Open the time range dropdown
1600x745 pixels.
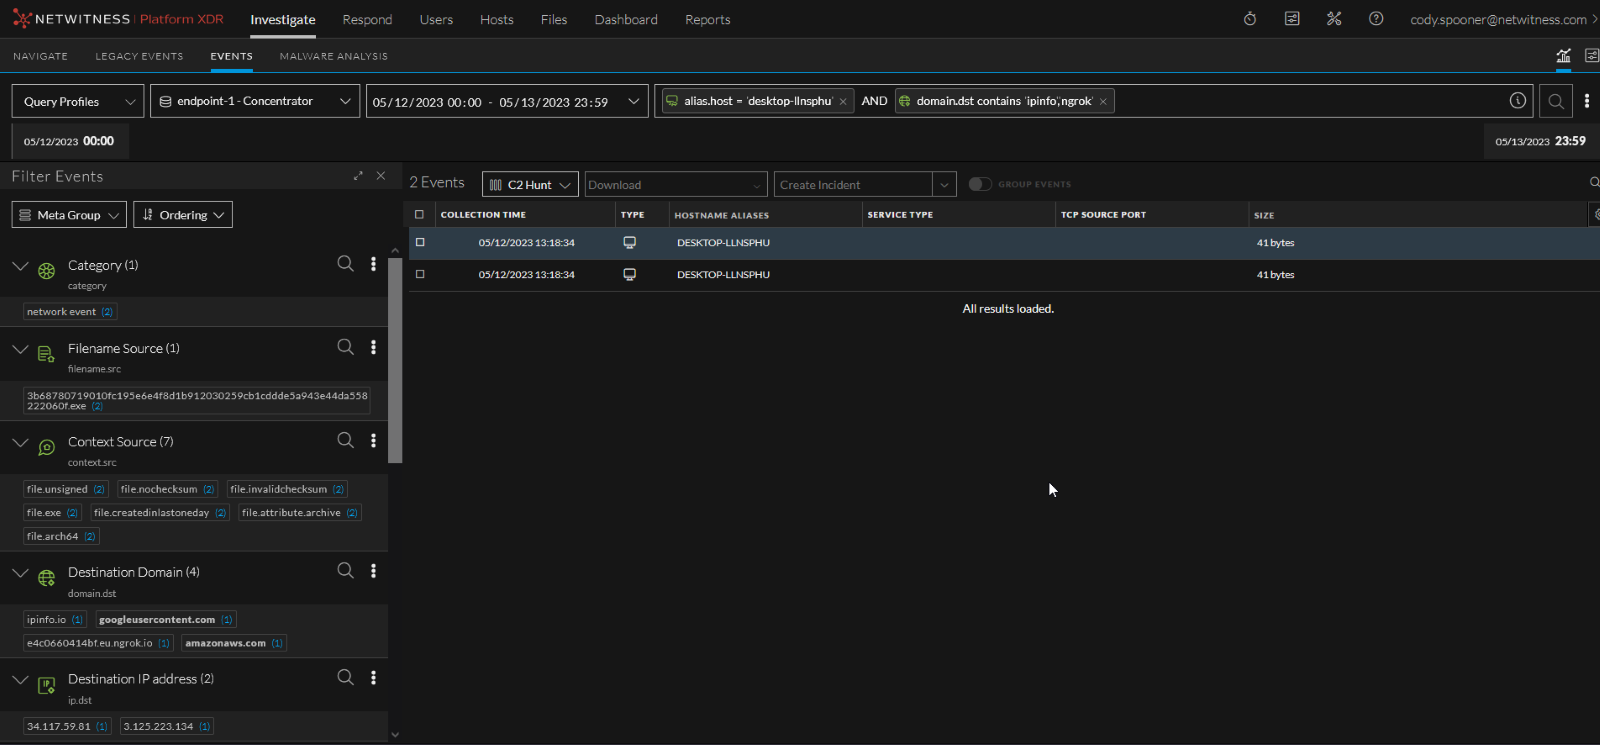(508, 101)
